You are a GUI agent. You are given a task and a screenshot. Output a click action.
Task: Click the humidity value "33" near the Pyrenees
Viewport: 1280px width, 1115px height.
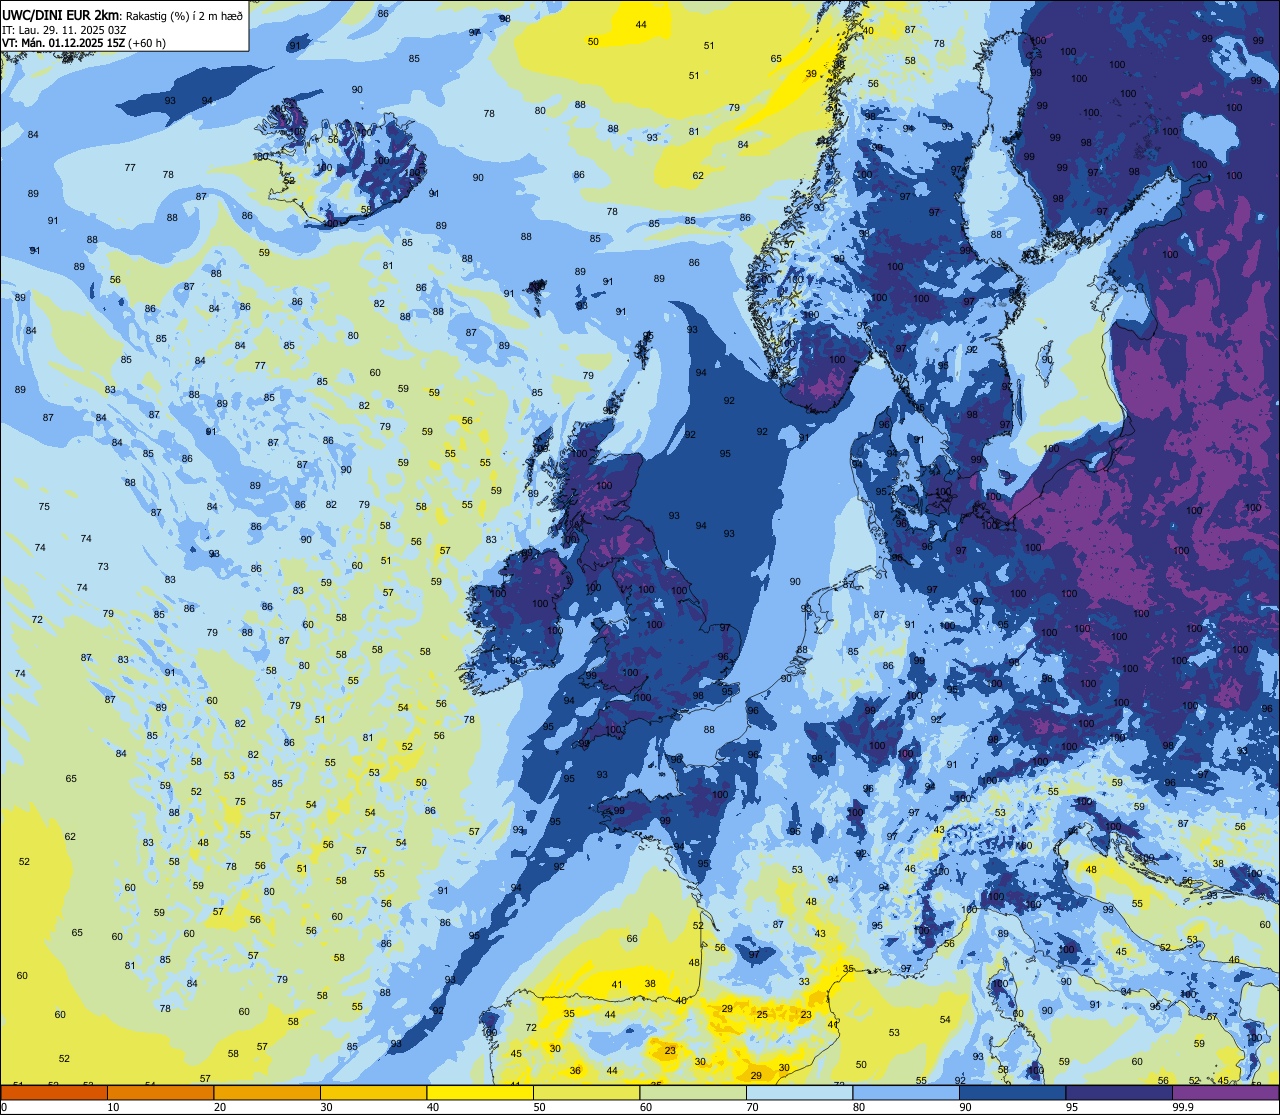point(804,982)
